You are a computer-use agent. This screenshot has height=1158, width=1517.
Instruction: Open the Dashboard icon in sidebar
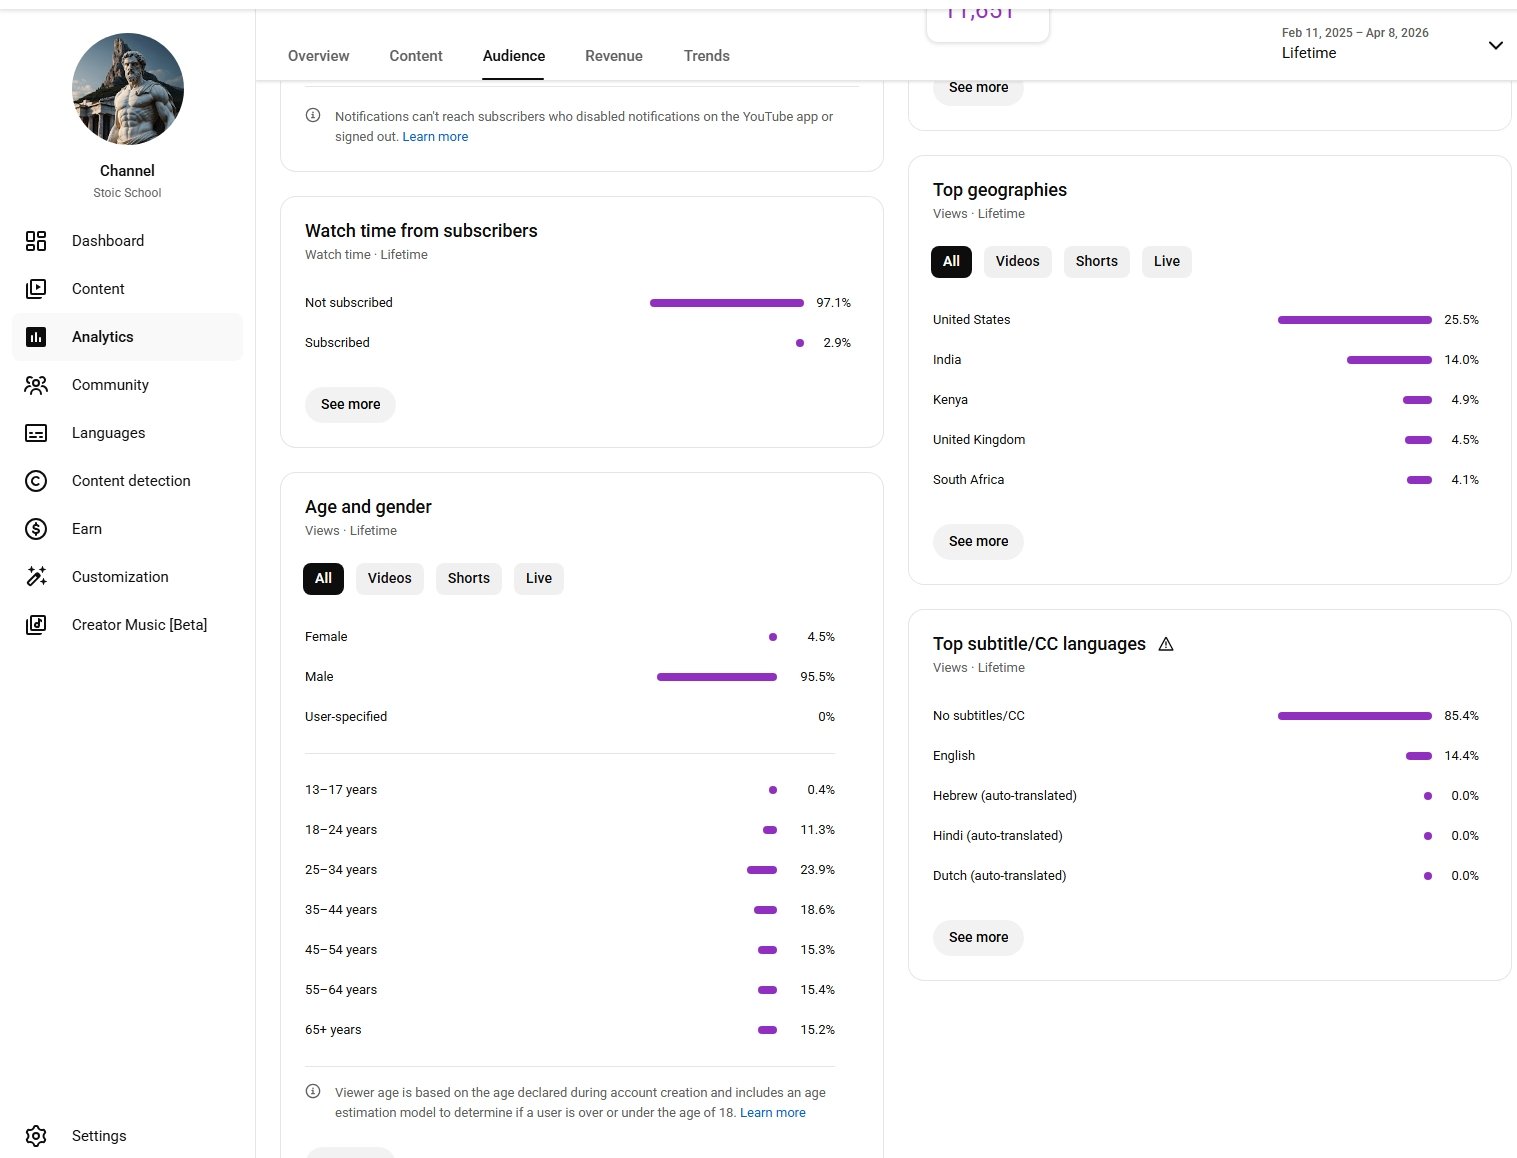pyautogui.click(x=36, y=241)
